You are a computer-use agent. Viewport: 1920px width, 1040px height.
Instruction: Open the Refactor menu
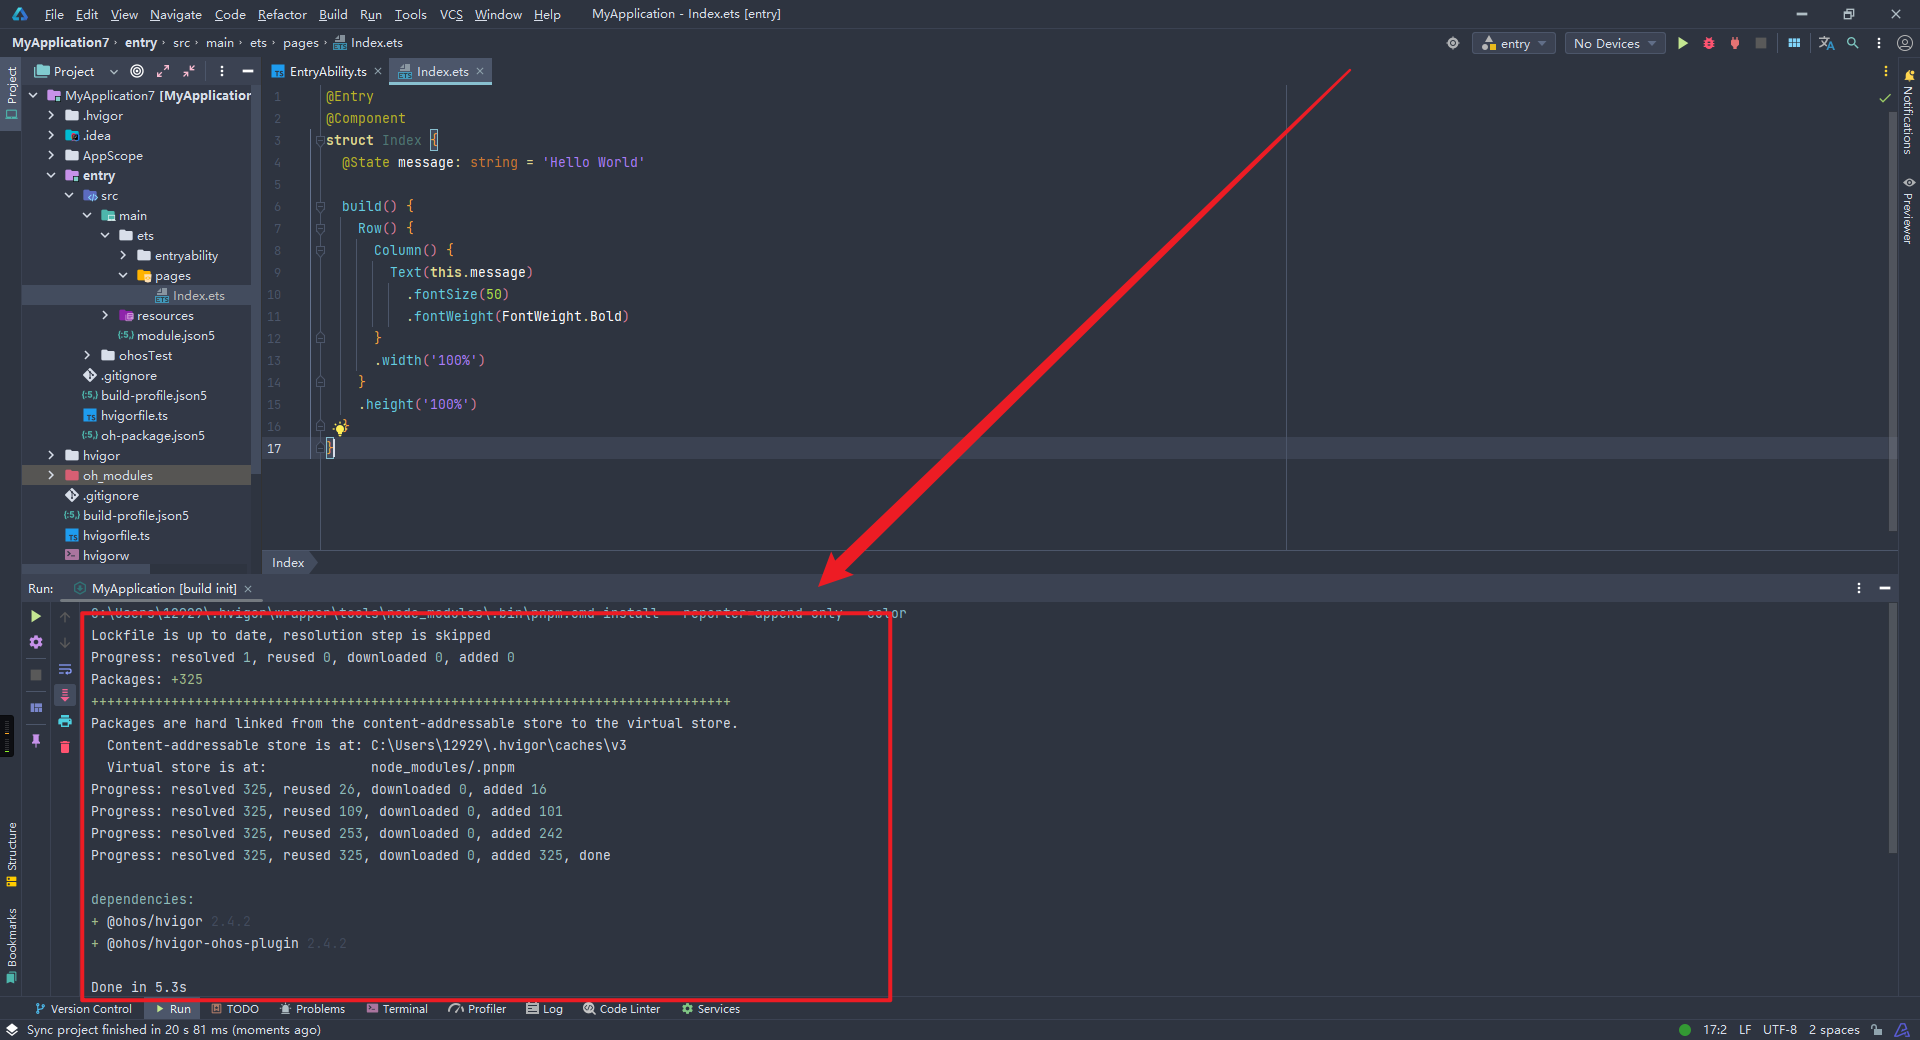point(282,14)
